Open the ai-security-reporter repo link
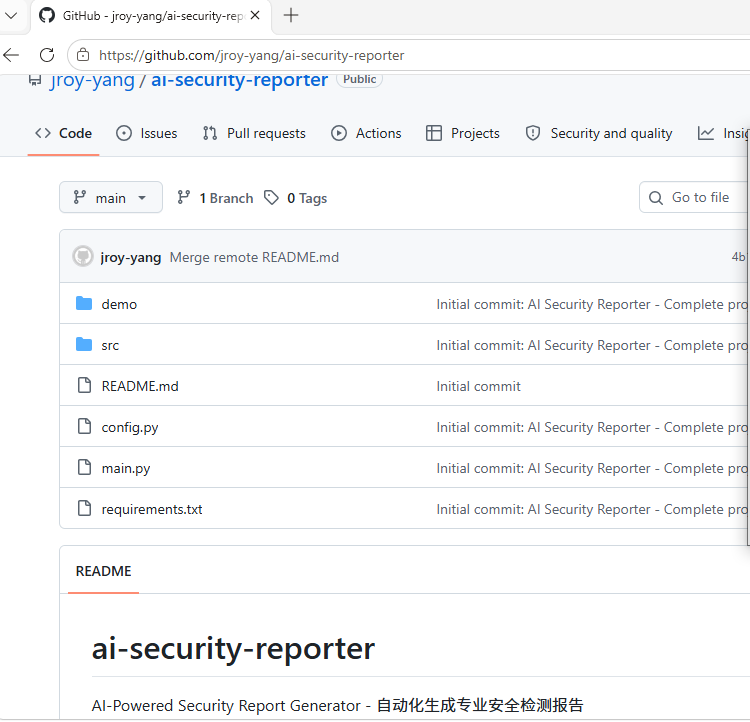 (x=240, y=80)
